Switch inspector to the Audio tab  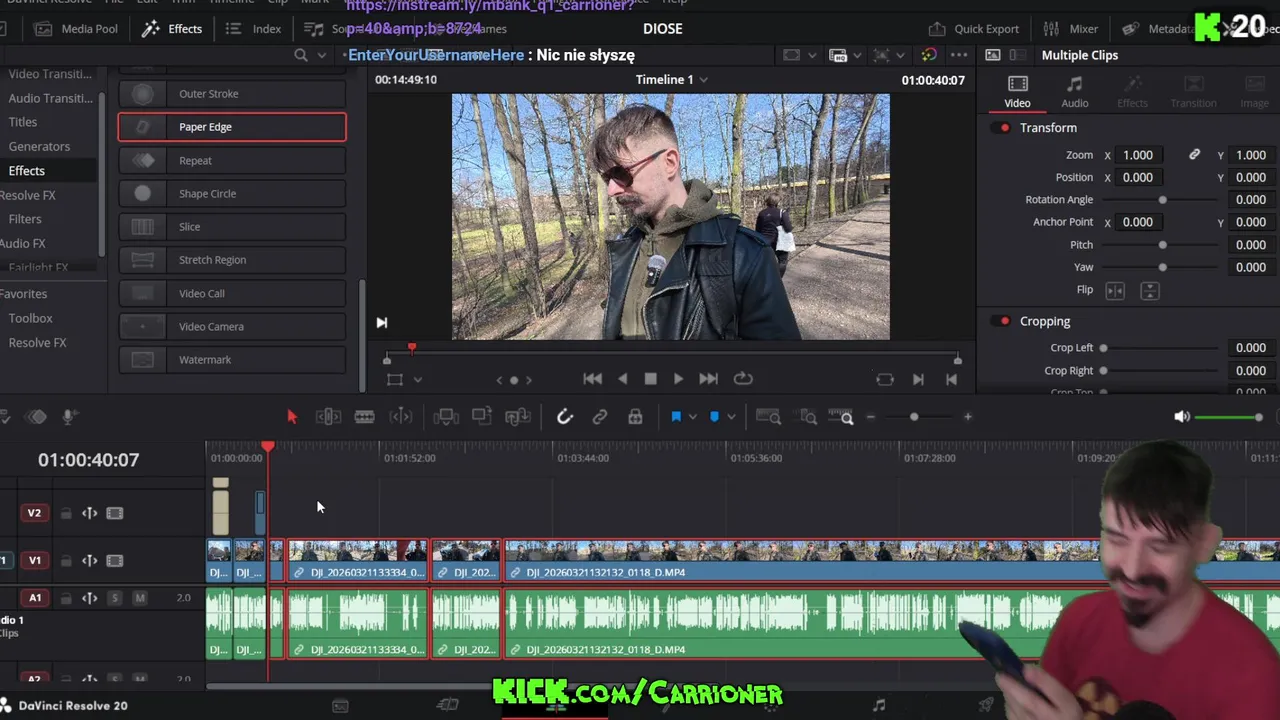(x=1075, y=92)
